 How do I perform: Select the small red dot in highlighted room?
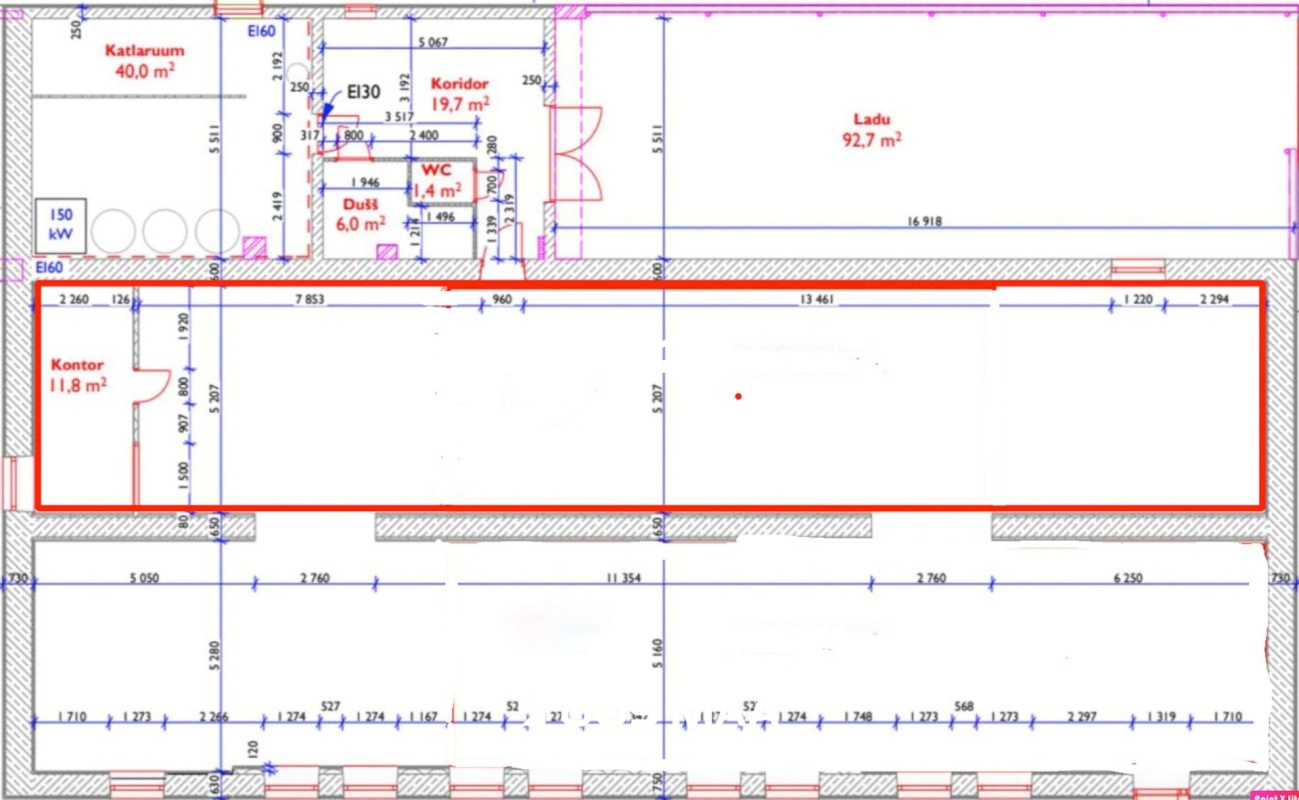[738, 396]
